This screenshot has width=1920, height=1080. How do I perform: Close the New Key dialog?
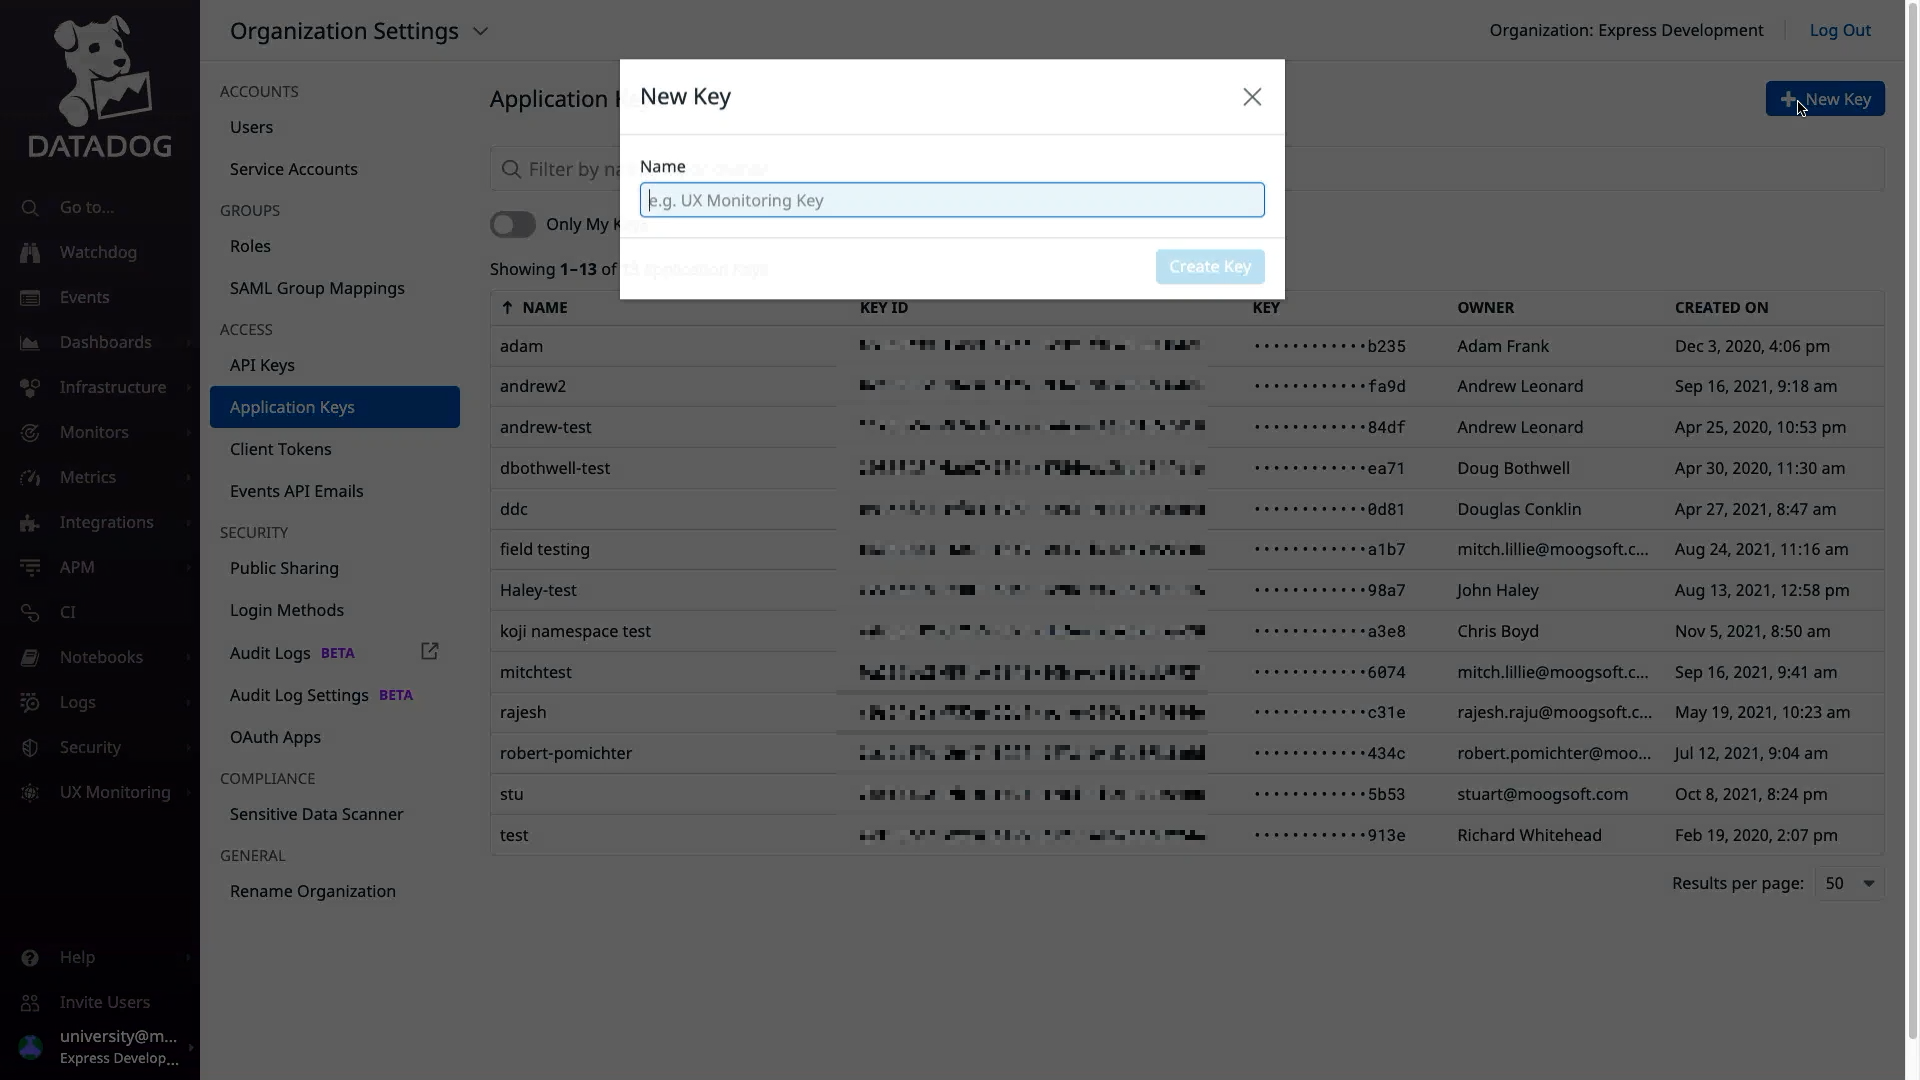(x=1252, y=97)
